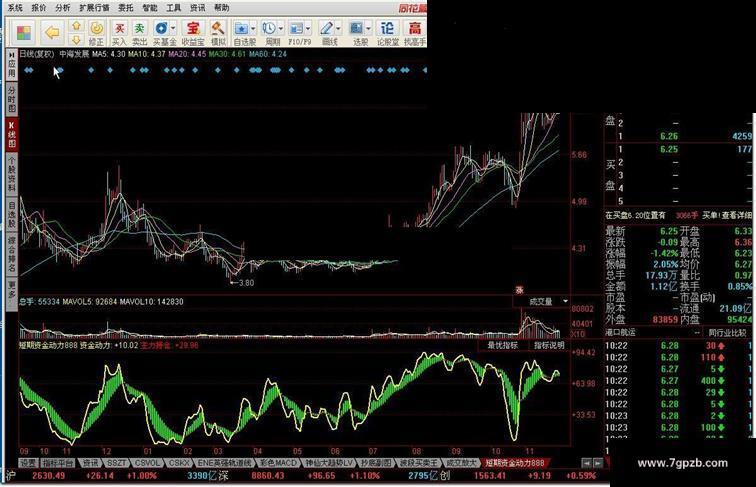Switch to the ENE高强轨道线 tab
Screen dimensions: 756x487
tap(224, 463)
